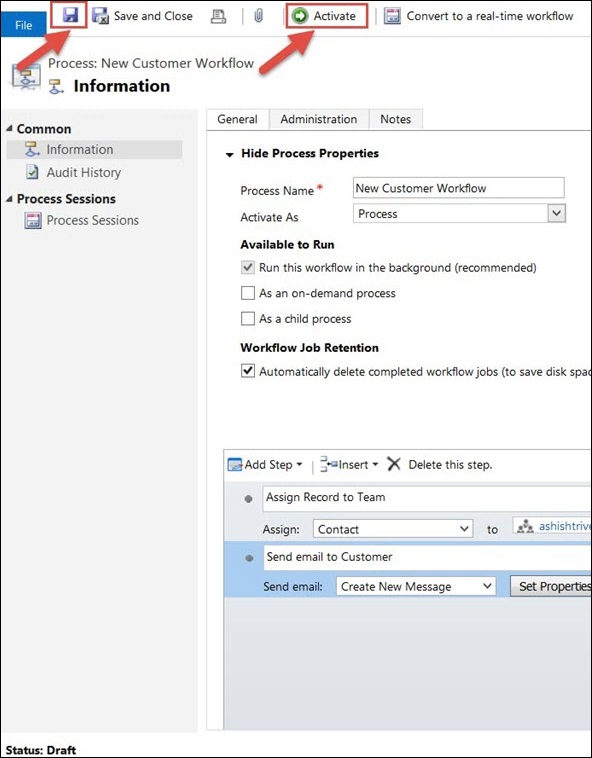Click the green Activate arrow icon
This screenshot has height=758, width=592.
point(300,16)
